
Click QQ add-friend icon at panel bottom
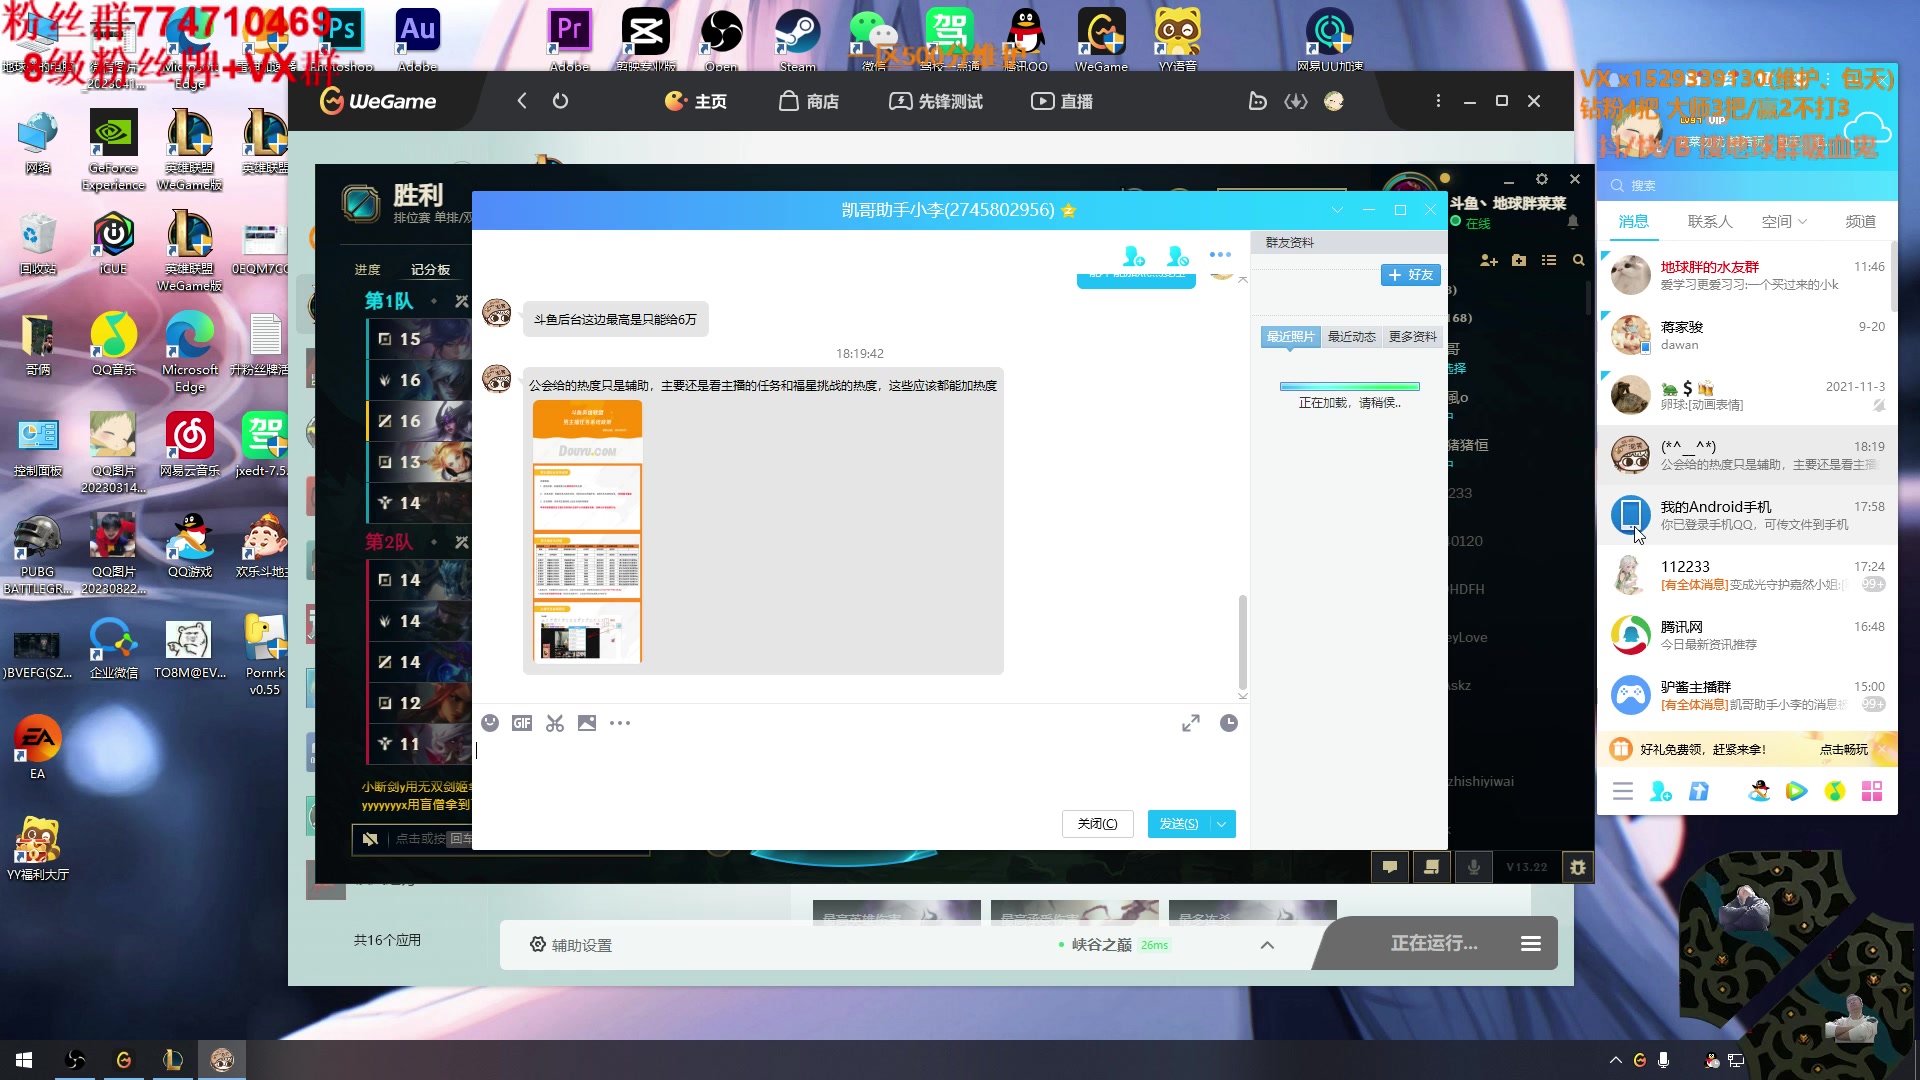pyautogui.click(x=1661, y=792)
